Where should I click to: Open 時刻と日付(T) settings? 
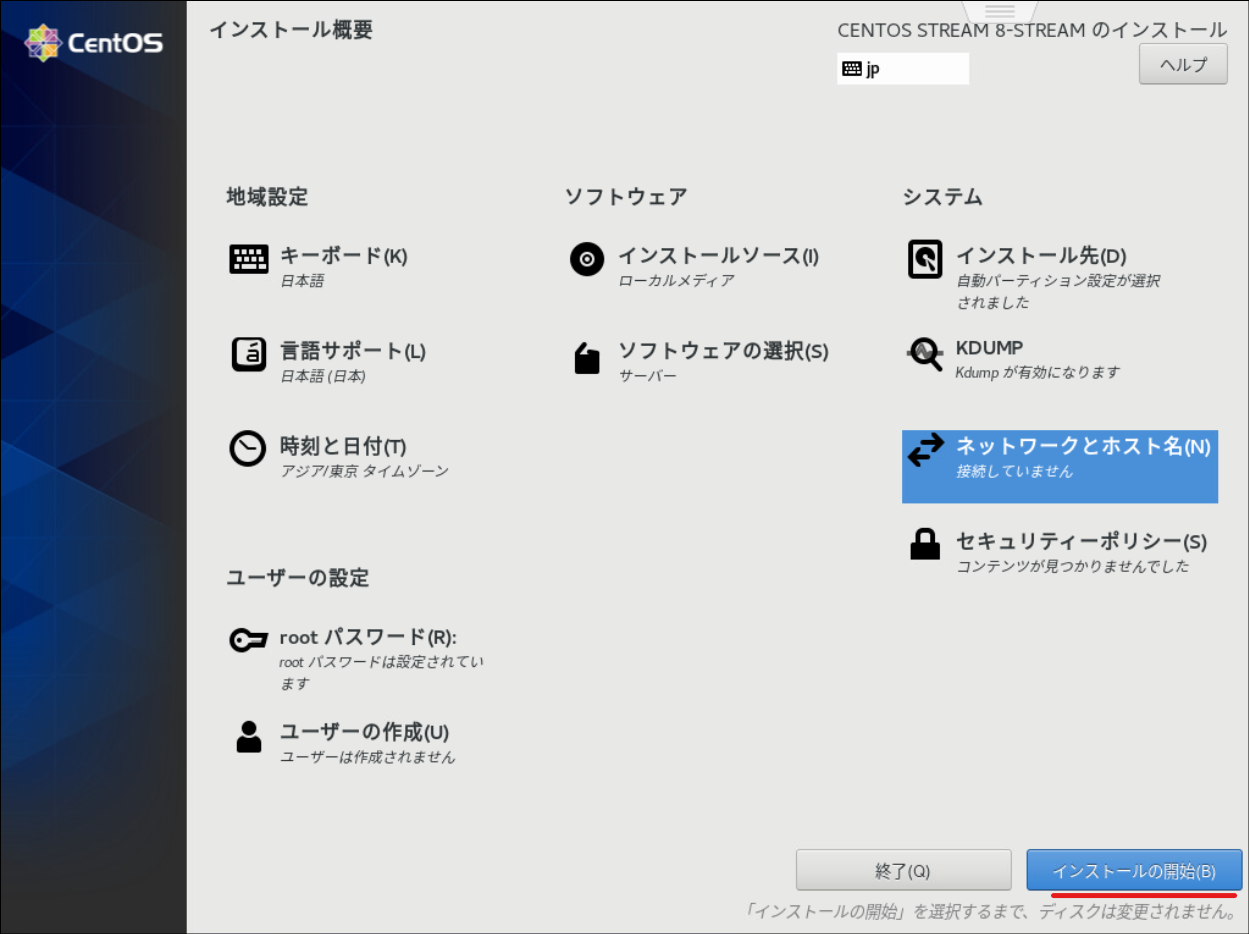pyautogui.click(x=343, y=446)
